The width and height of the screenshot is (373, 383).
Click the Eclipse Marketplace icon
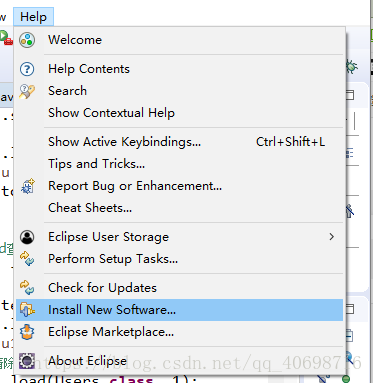point(27,332)
